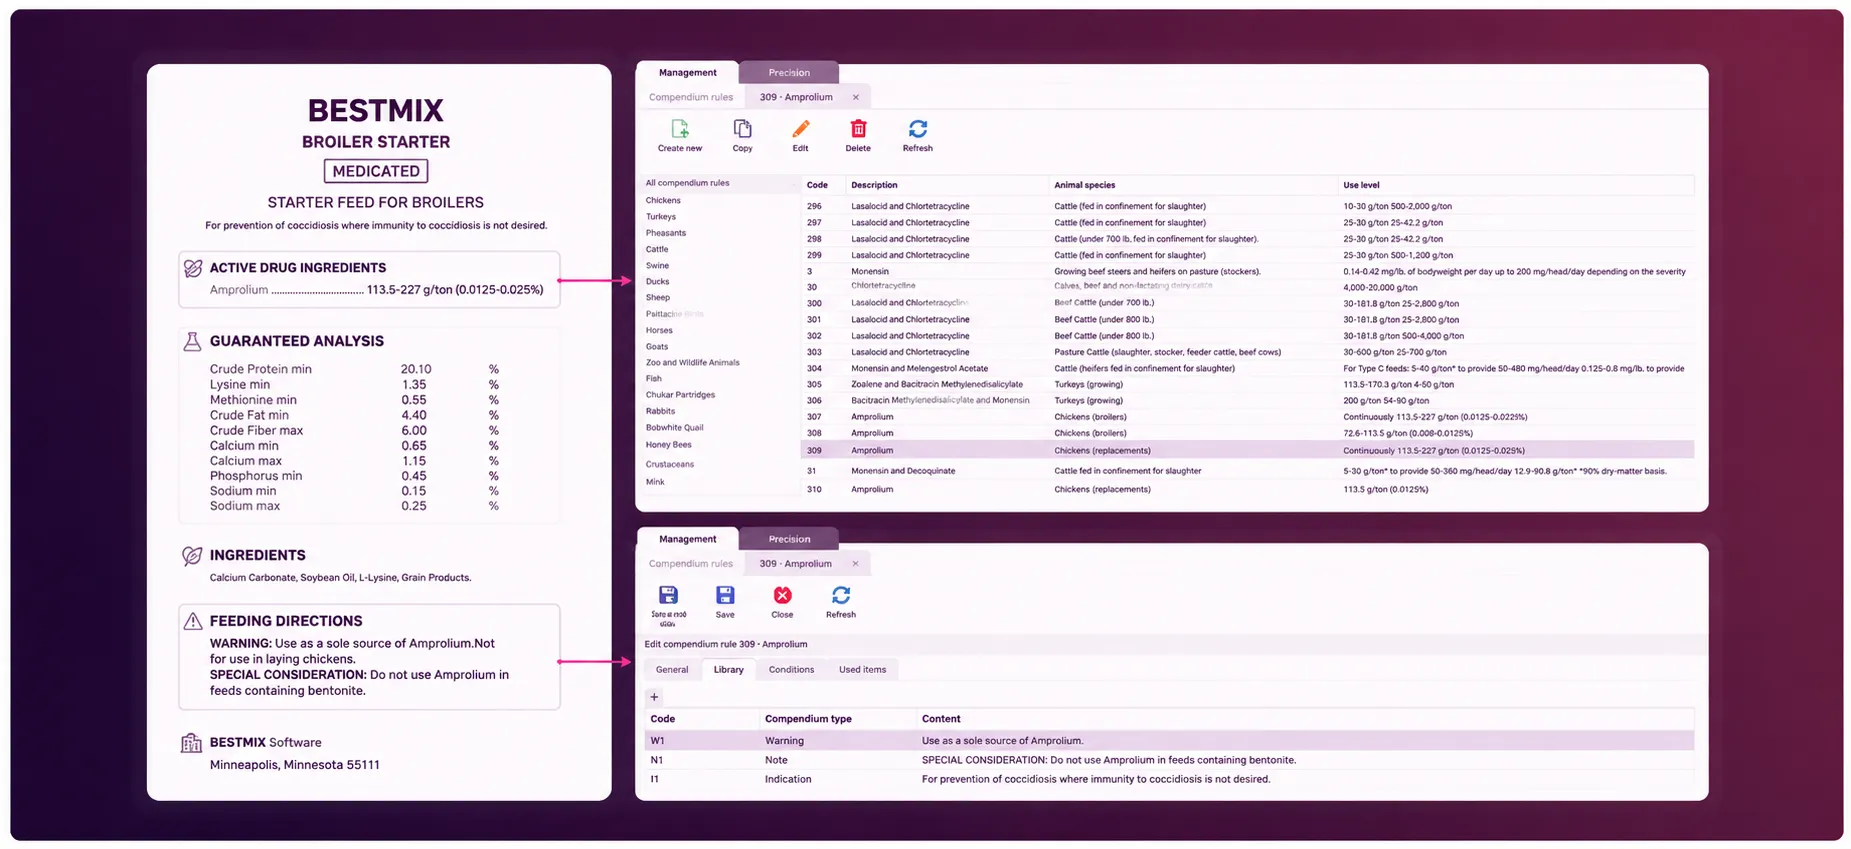Image resolution: width=1851 pixels, height=849 pixels.
Task: Switch to the Precision tab in the edit window
Action: pyautogui.click(x=789, y=539)
